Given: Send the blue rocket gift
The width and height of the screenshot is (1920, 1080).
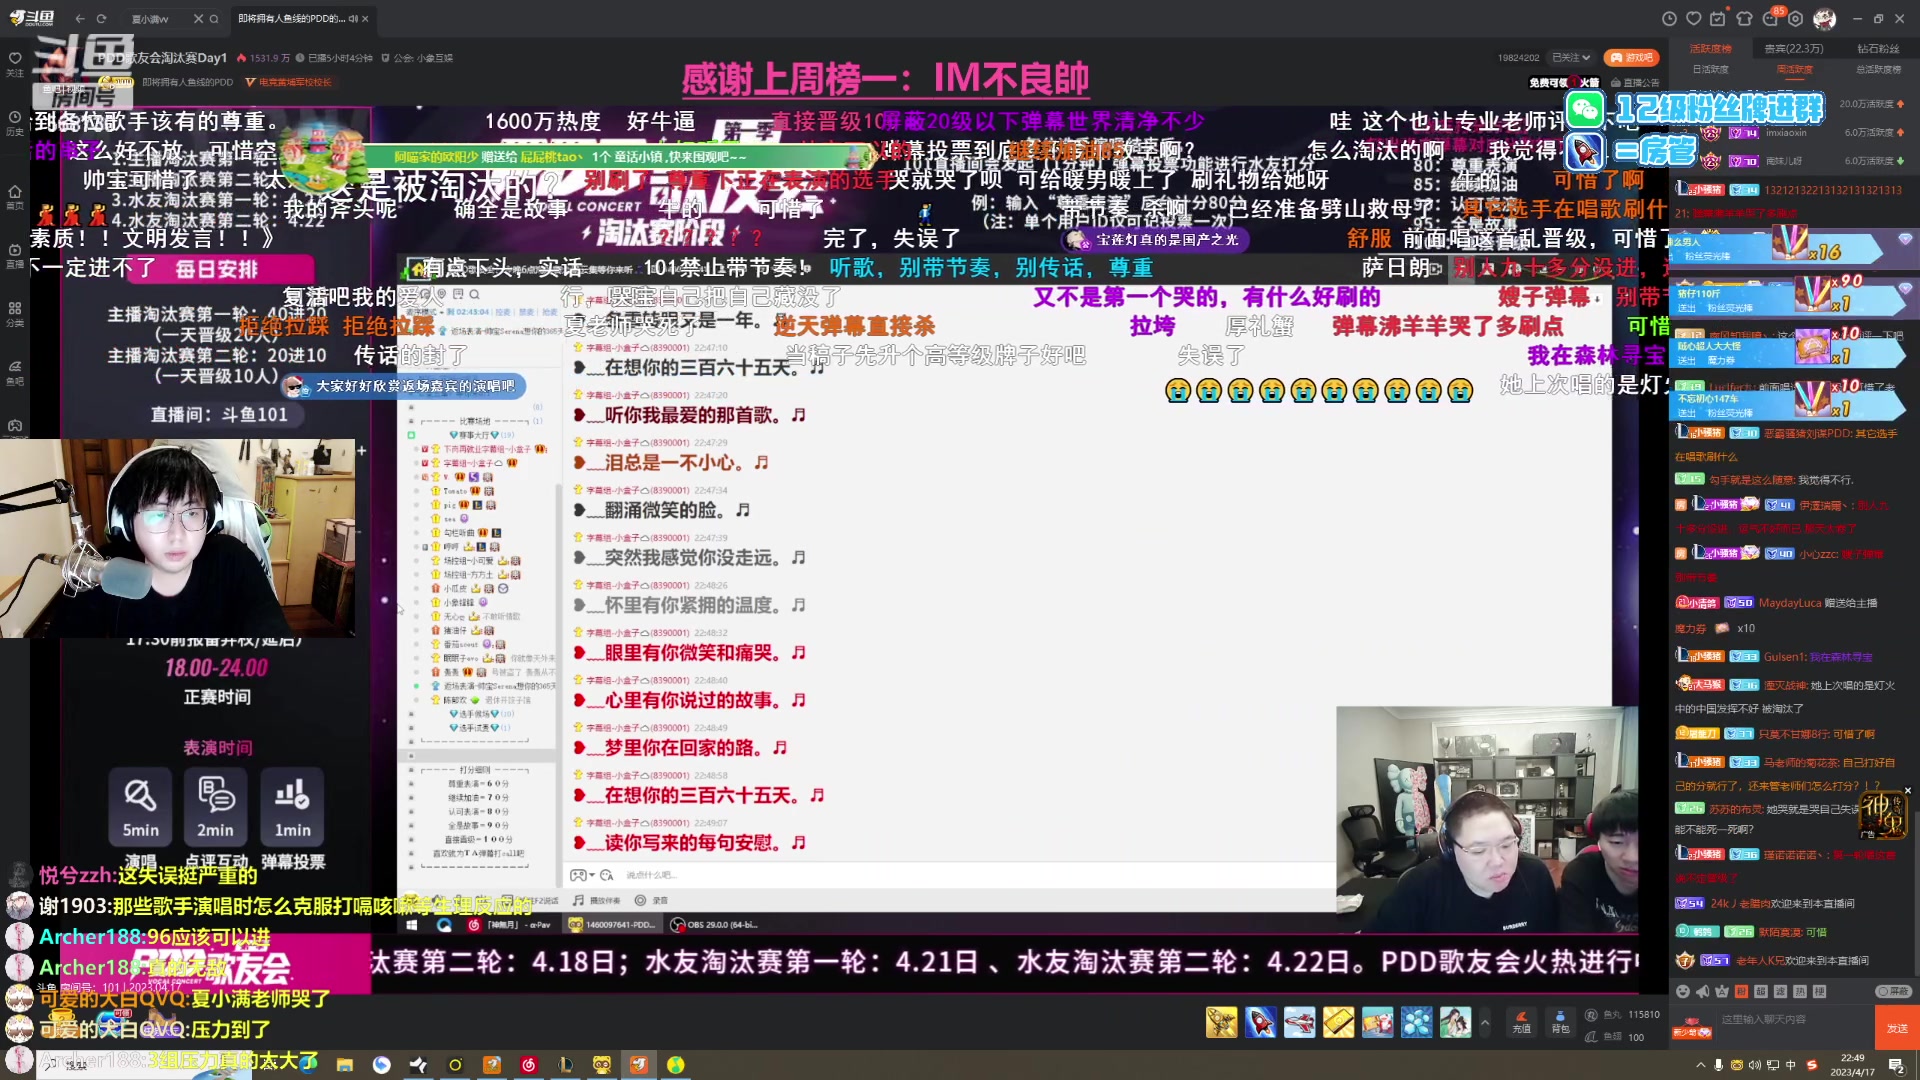Looking at the screenshot, I should point(1261,1022).
